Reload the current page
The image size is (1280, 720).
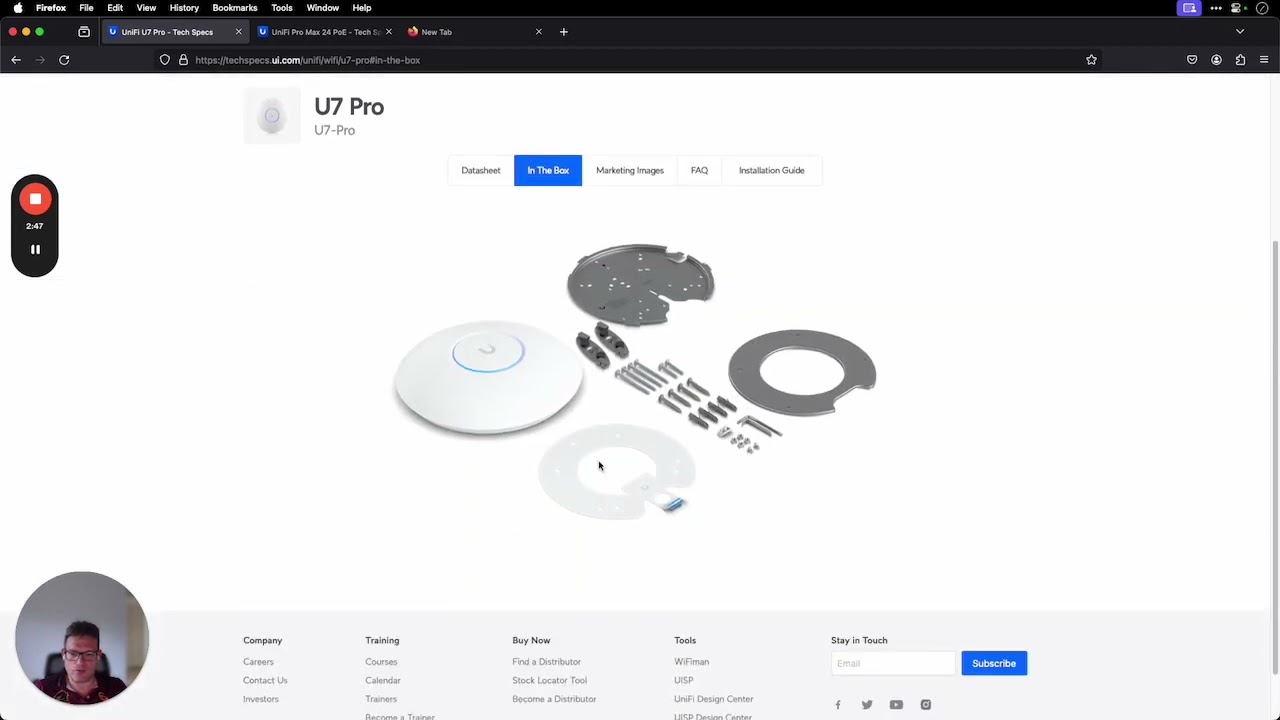coord(64,60)
